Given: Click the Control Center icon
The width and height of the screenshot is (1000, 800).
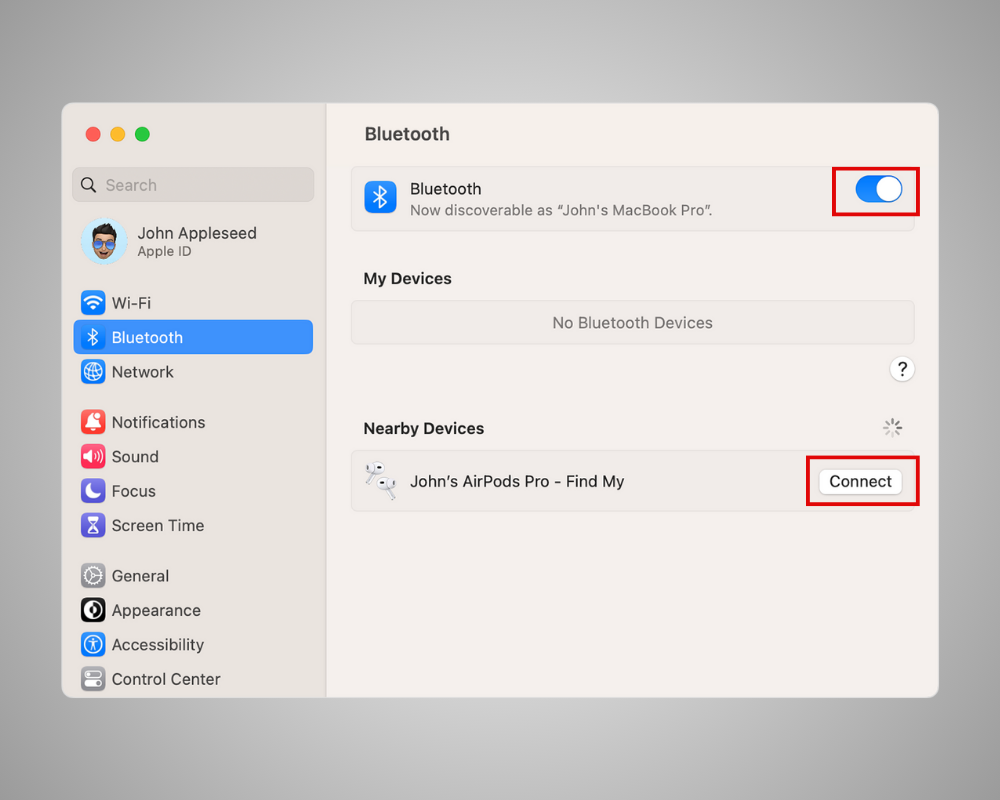Looking at the screenshot, I should pyautogui.click(x=93, y=679).
